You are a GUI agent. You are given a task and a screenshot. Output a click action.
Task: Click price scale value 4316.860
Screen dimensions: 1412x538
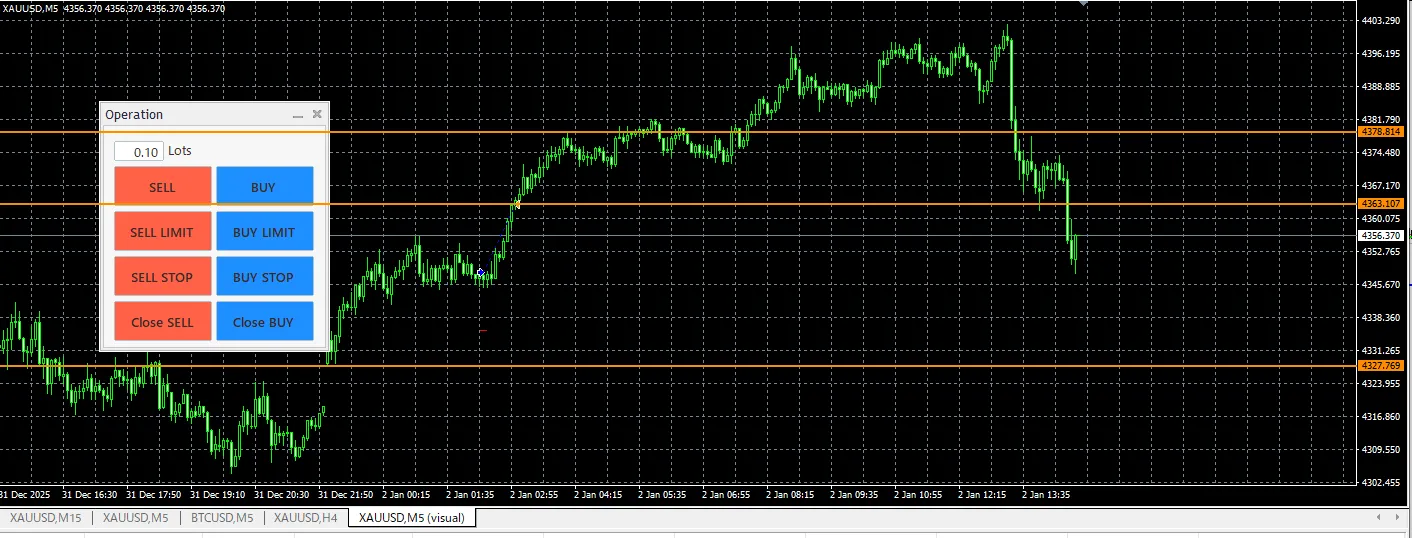[1383, 416]
